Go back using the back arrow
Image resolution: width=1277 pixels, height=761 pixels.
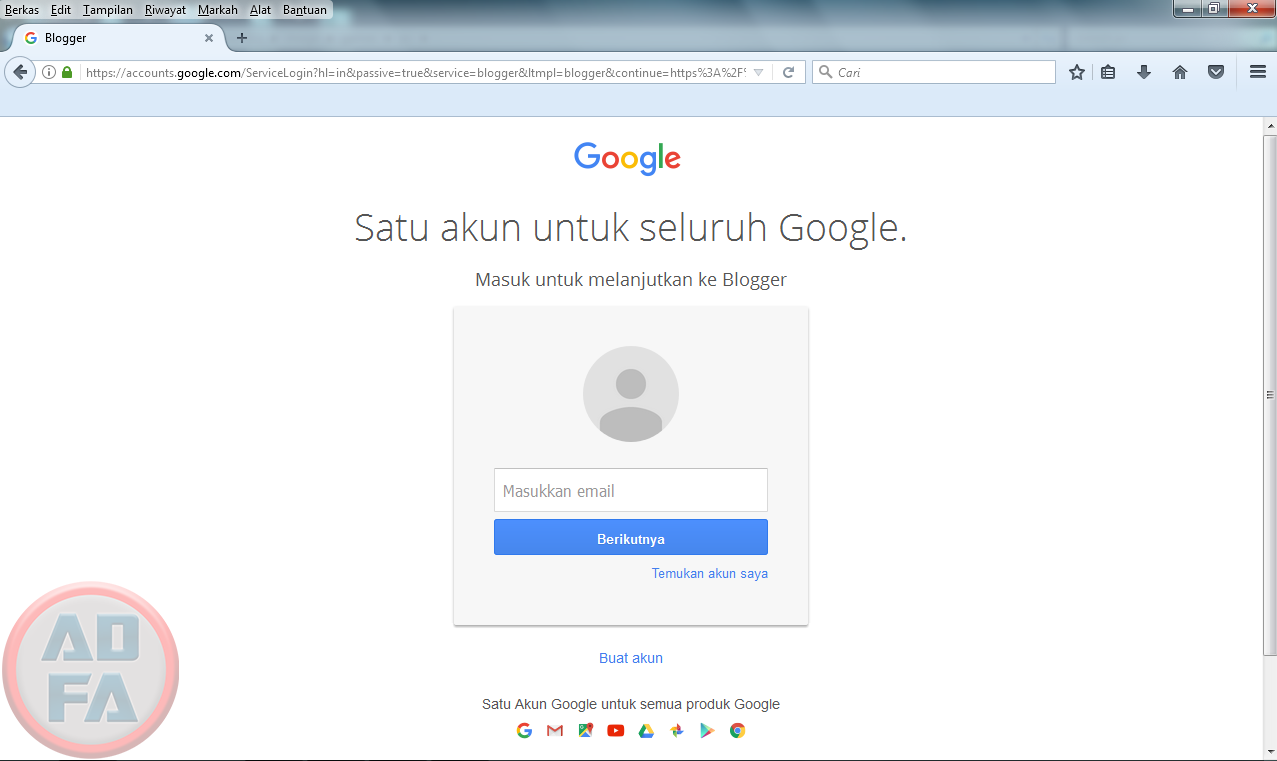(19, 72)
